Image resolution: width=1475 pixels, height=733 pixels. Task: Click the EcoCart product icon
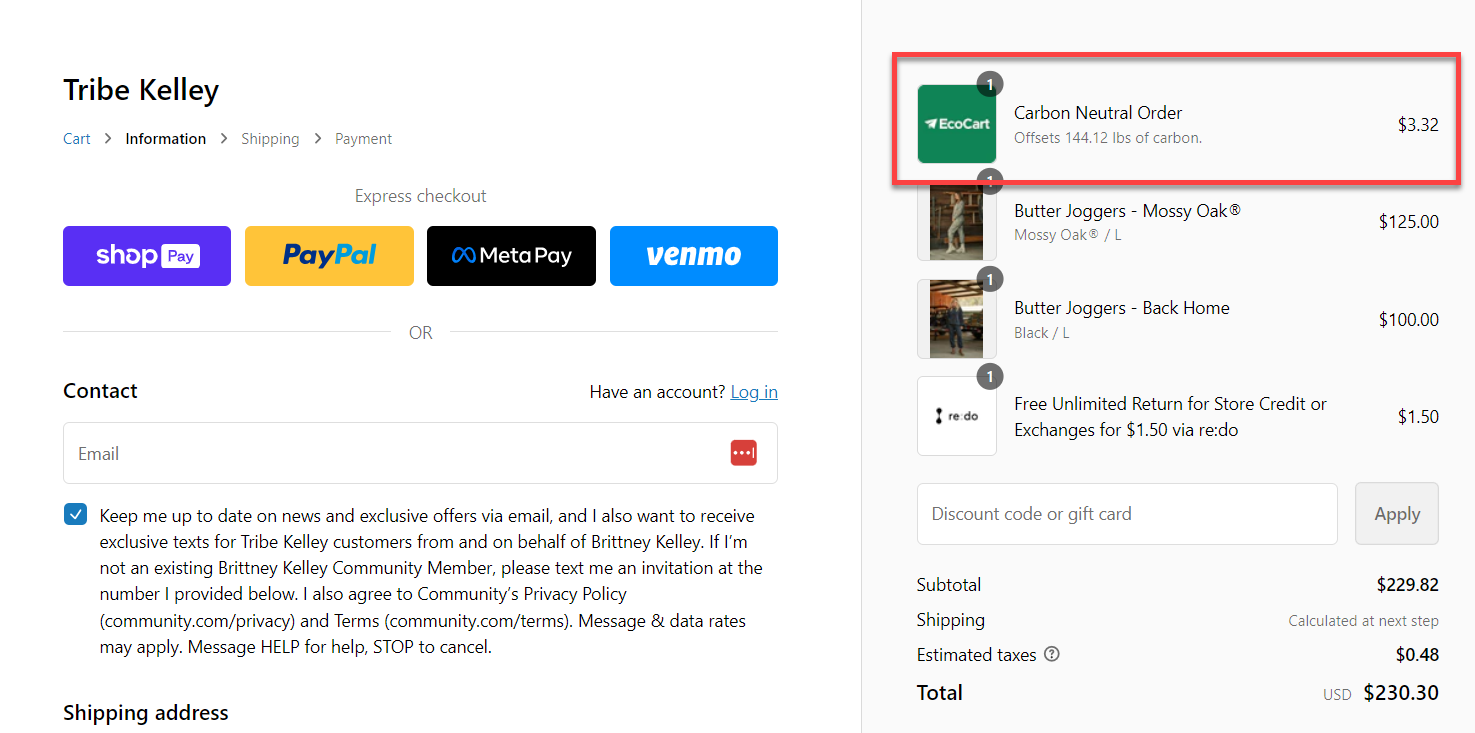(956, 124)
